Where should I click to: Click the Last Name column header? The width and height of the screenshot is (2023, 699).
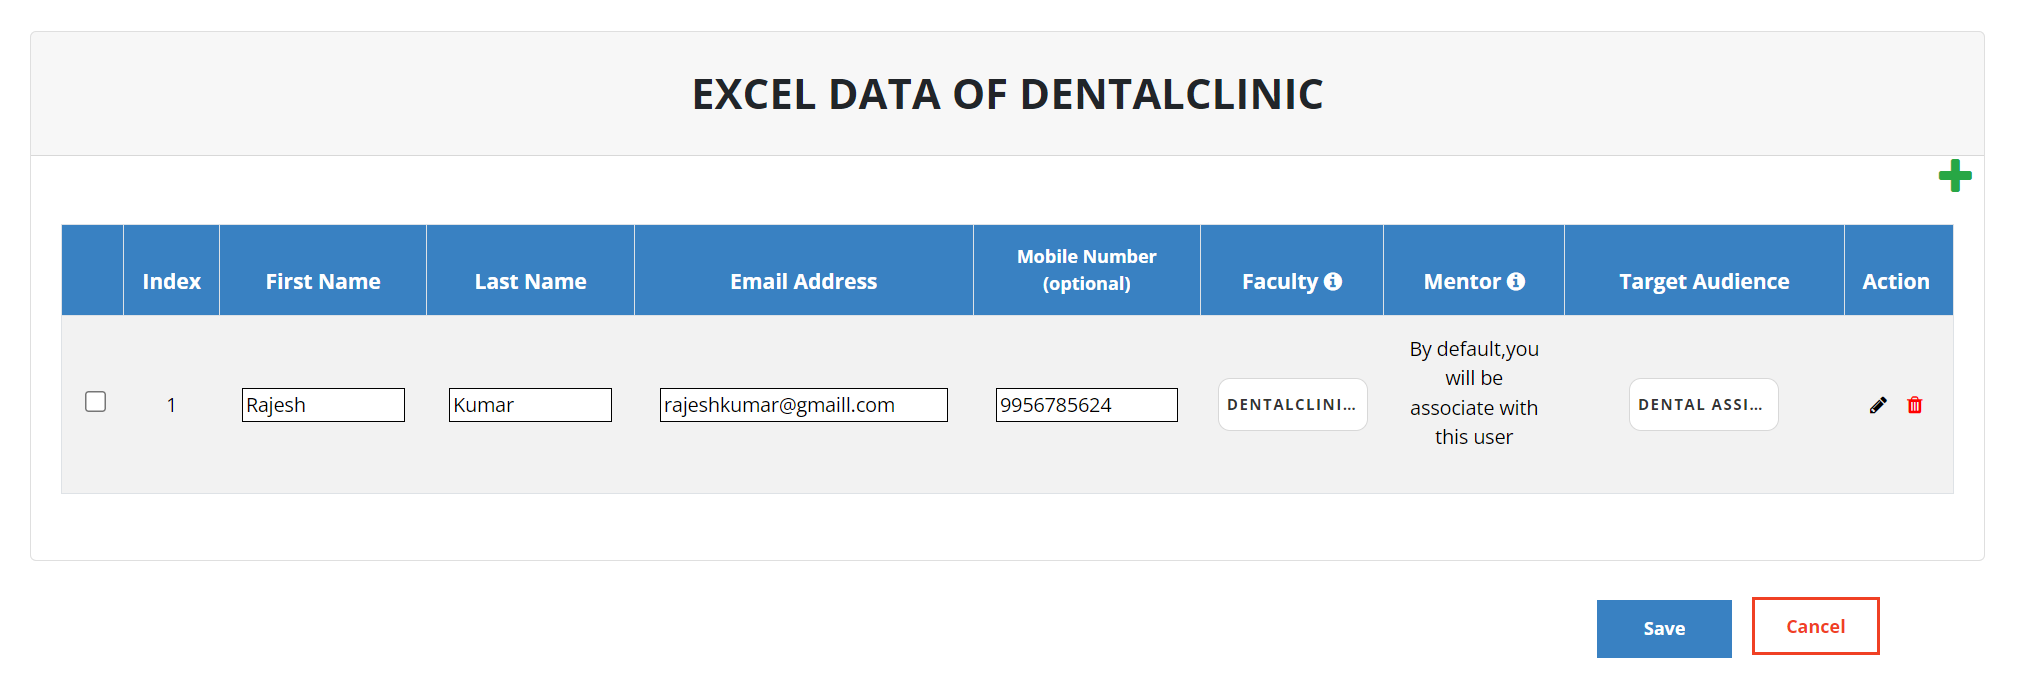530,282
